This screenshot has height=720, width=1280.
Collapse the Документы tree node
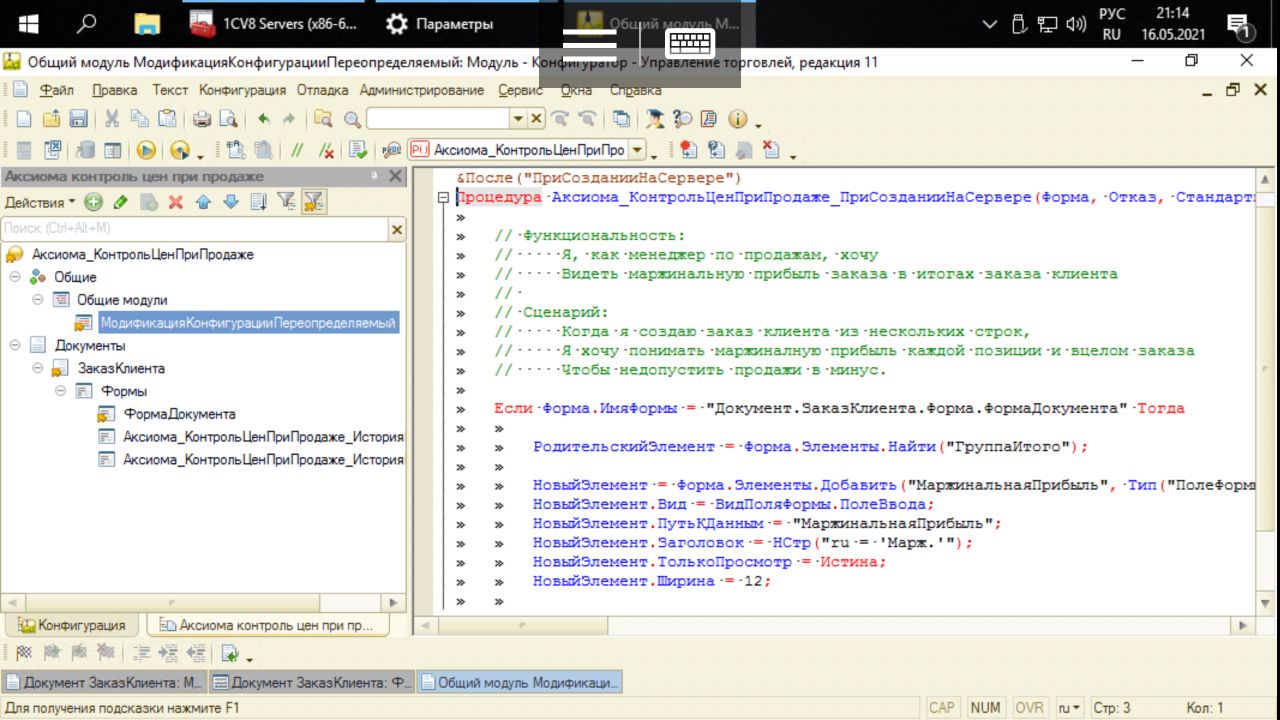16,345
